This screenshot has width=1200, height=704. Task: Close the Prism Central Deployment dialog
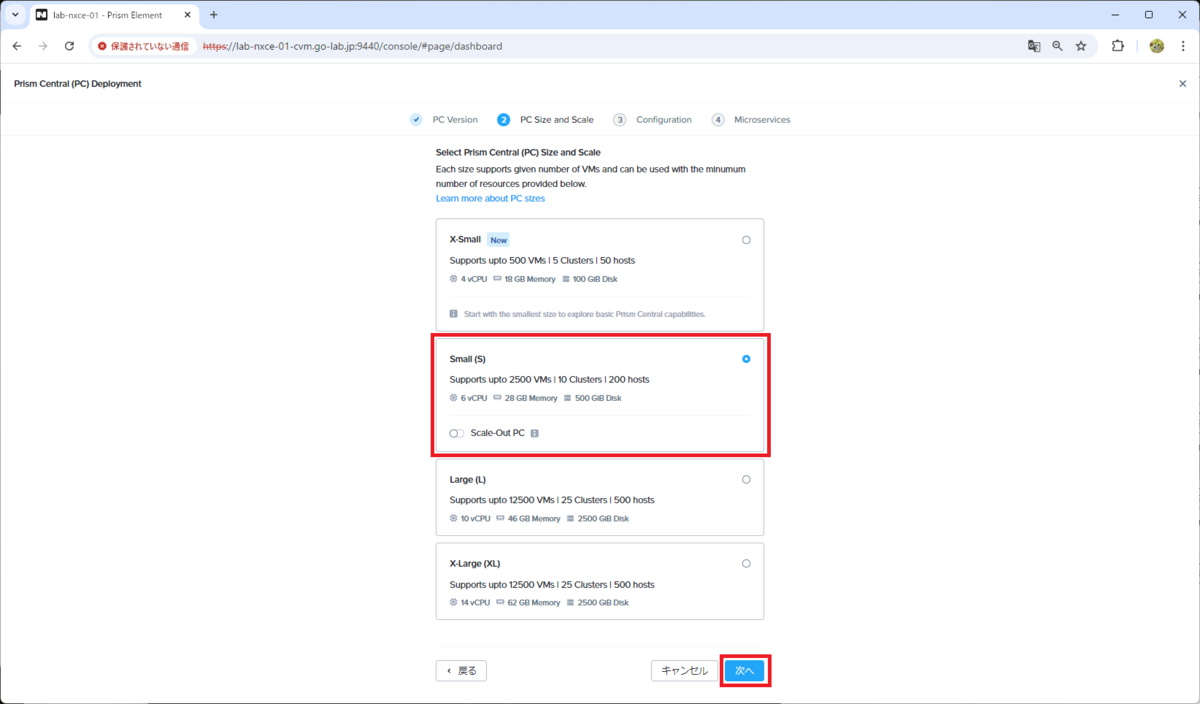coord(1183,84)
